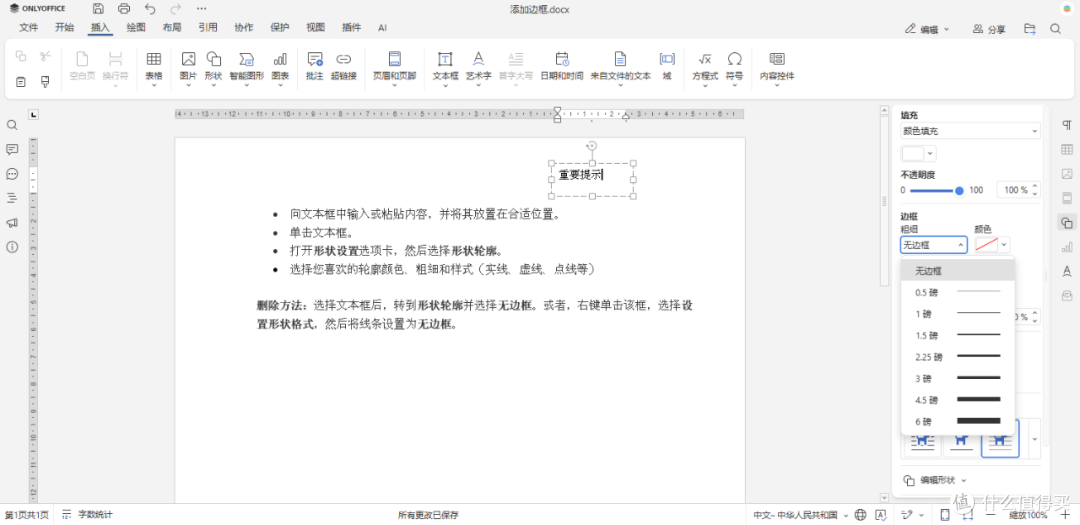
Task: Select 1.5 磅 border thickness
Action: [957, 336]
